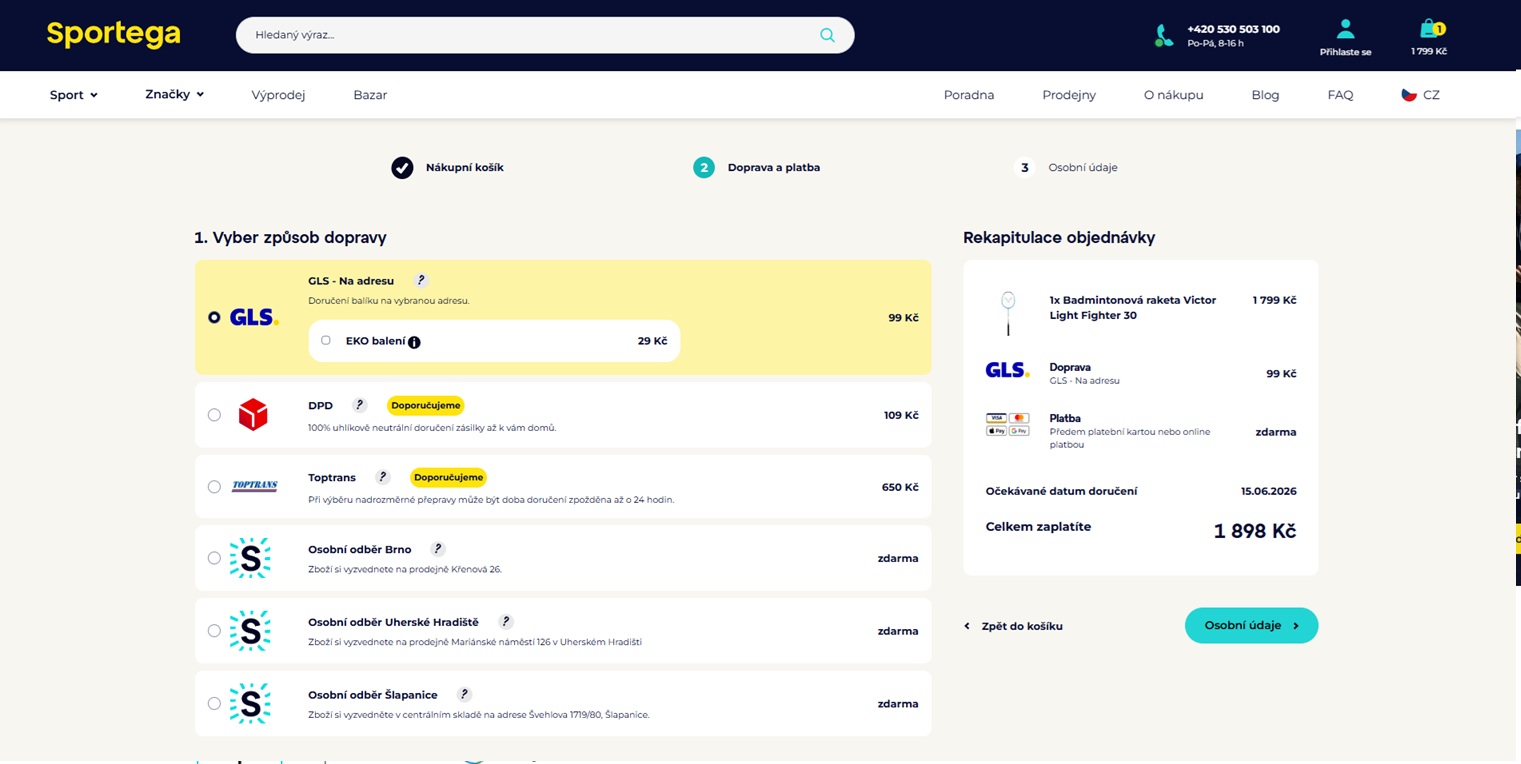Screen dimensions: 1521x764
Task: Click the GLS logo in order summary
Action: pos(1007,370)
